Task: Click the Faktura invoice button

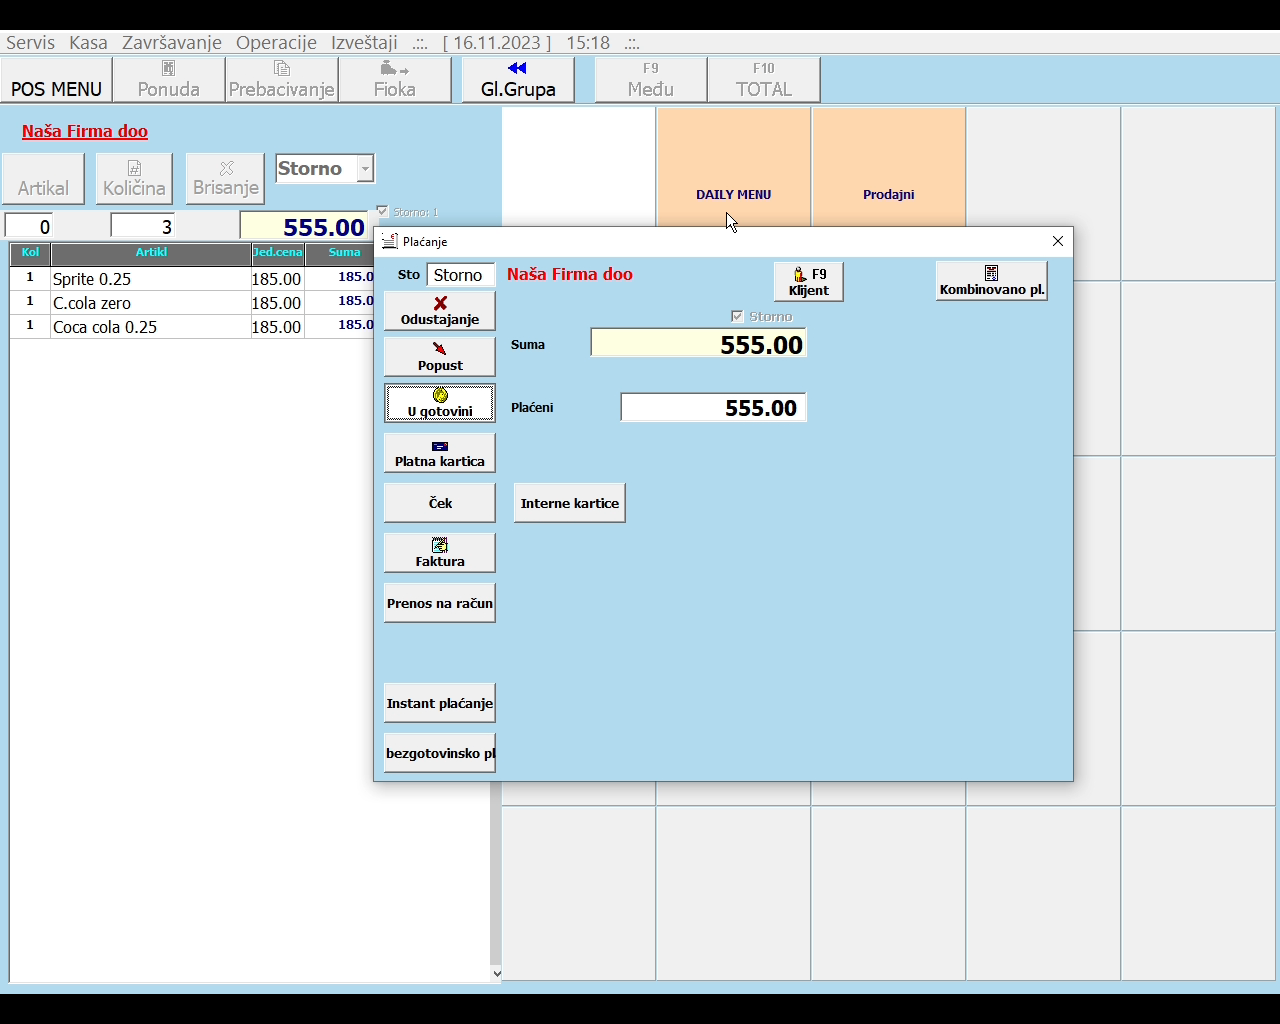Action: (x=440, y=553)
